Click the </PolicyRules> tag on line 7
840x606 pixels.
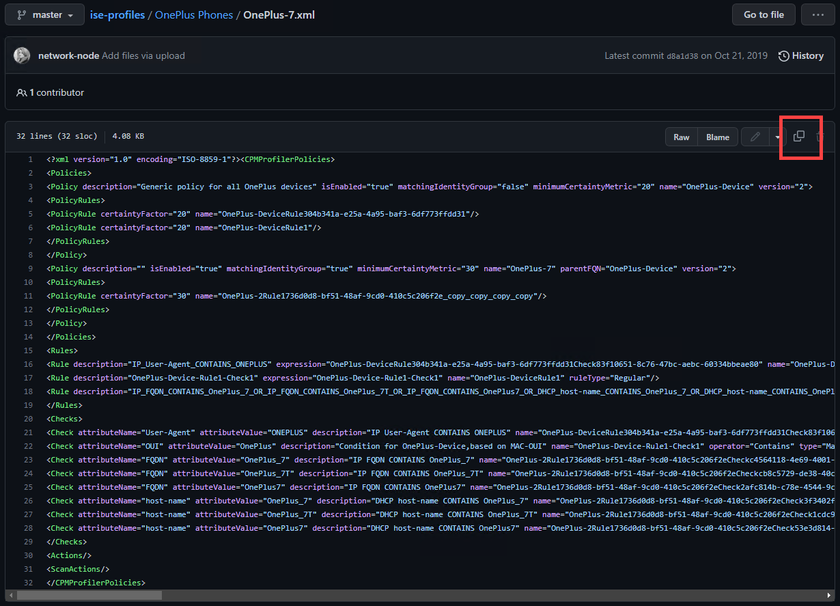pos(78,241)
